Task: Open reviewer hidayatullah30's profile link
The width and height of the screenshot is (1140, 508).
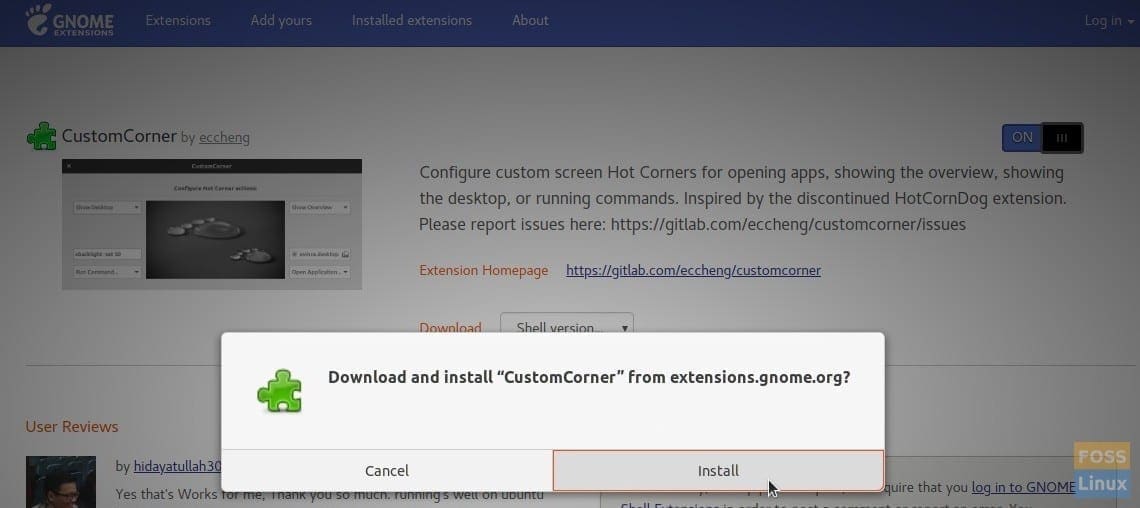Action: (x=177, y=466)
